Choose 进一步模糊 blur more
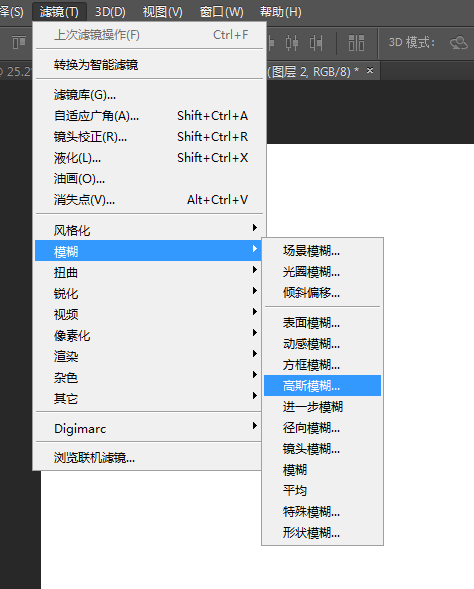Image resolution: width=474 pixels, height=589 pixels. (322, 406)
